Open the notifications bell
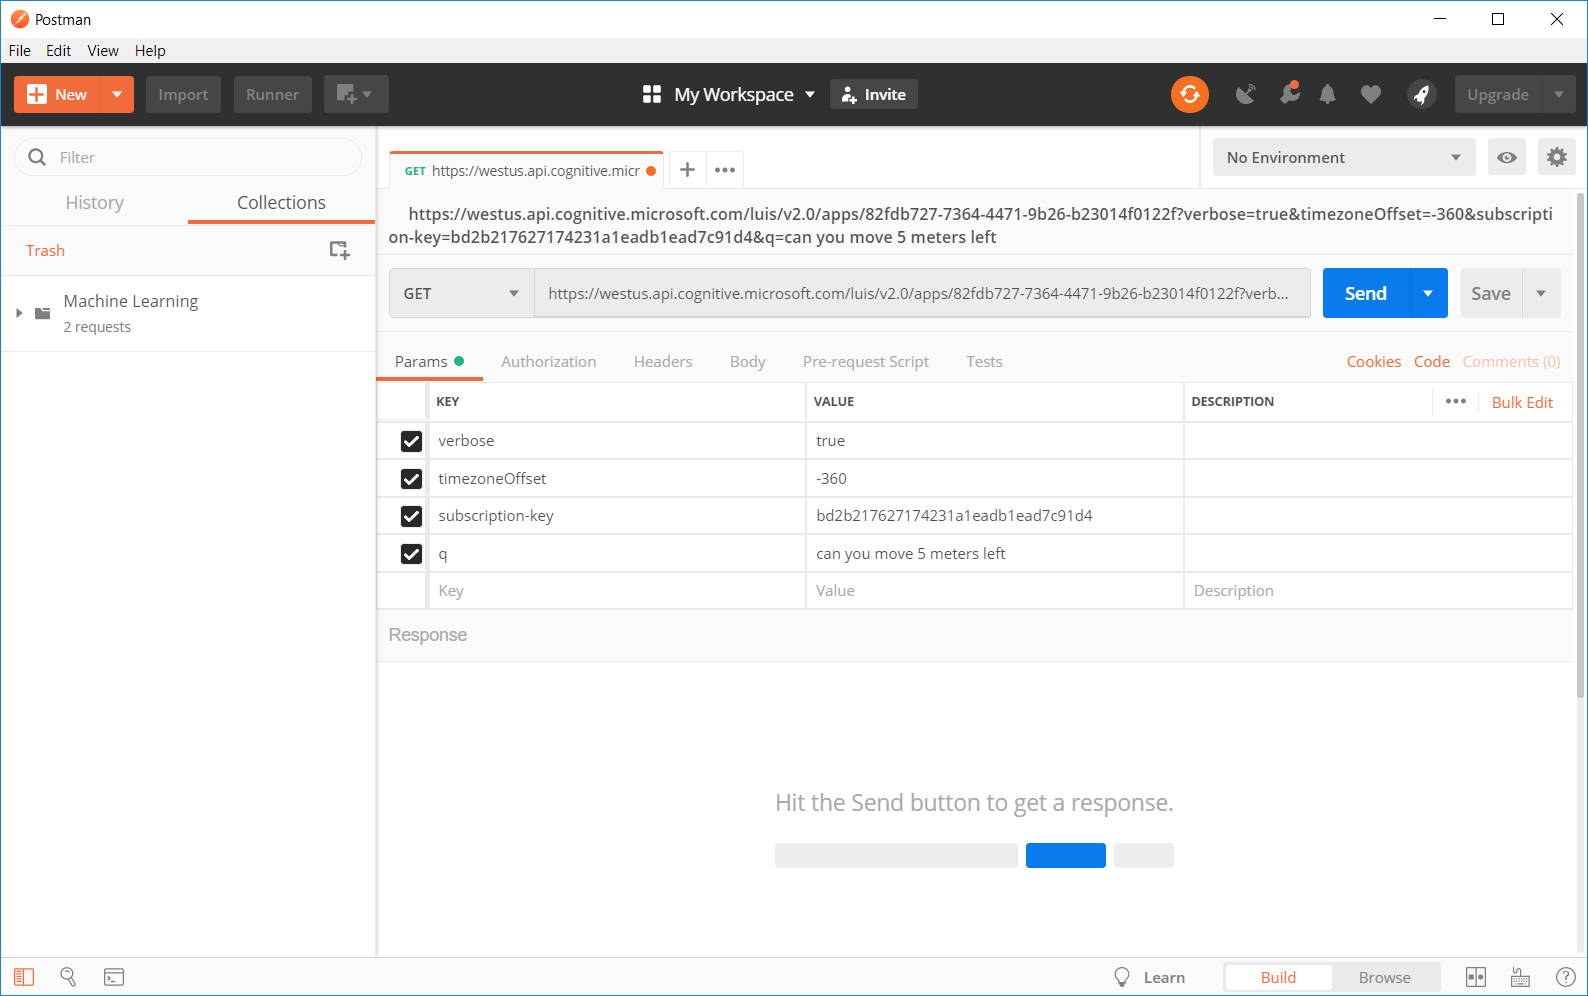The height and width of the screenshot is (996, 1588). 1327,94
